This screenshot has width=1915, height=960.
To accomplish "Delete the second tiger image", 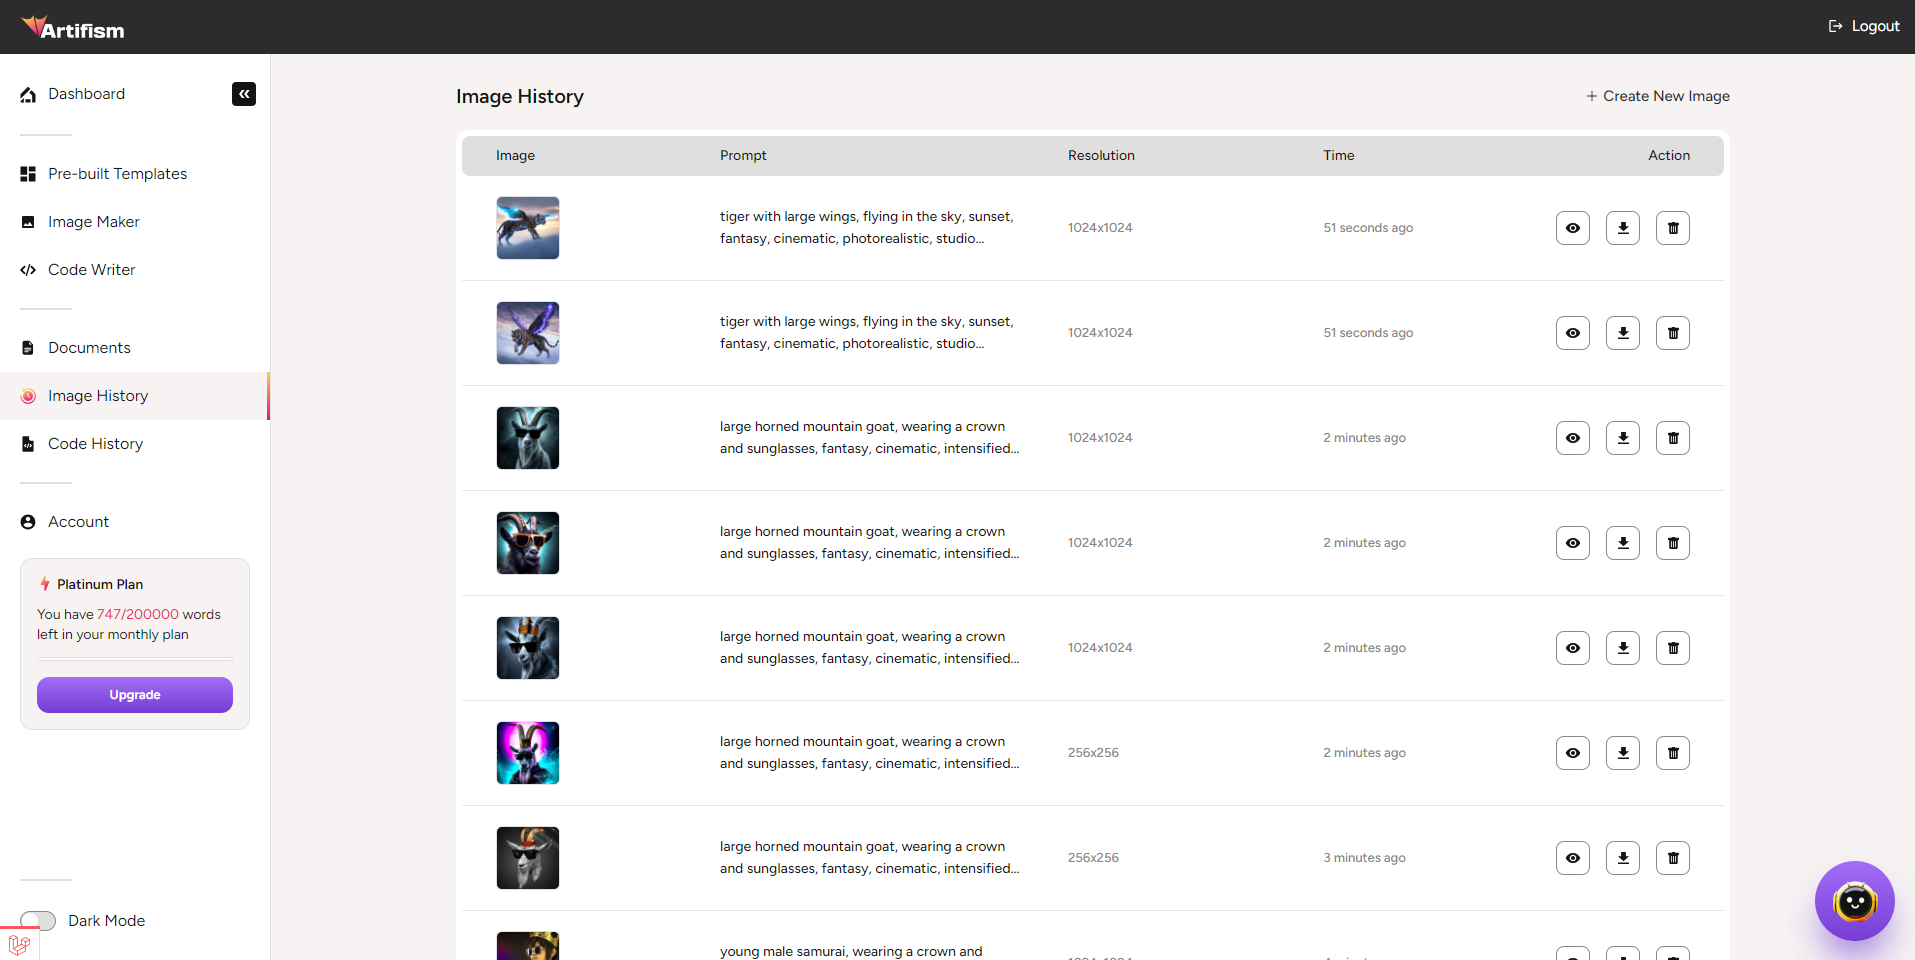I will 1673,333.
